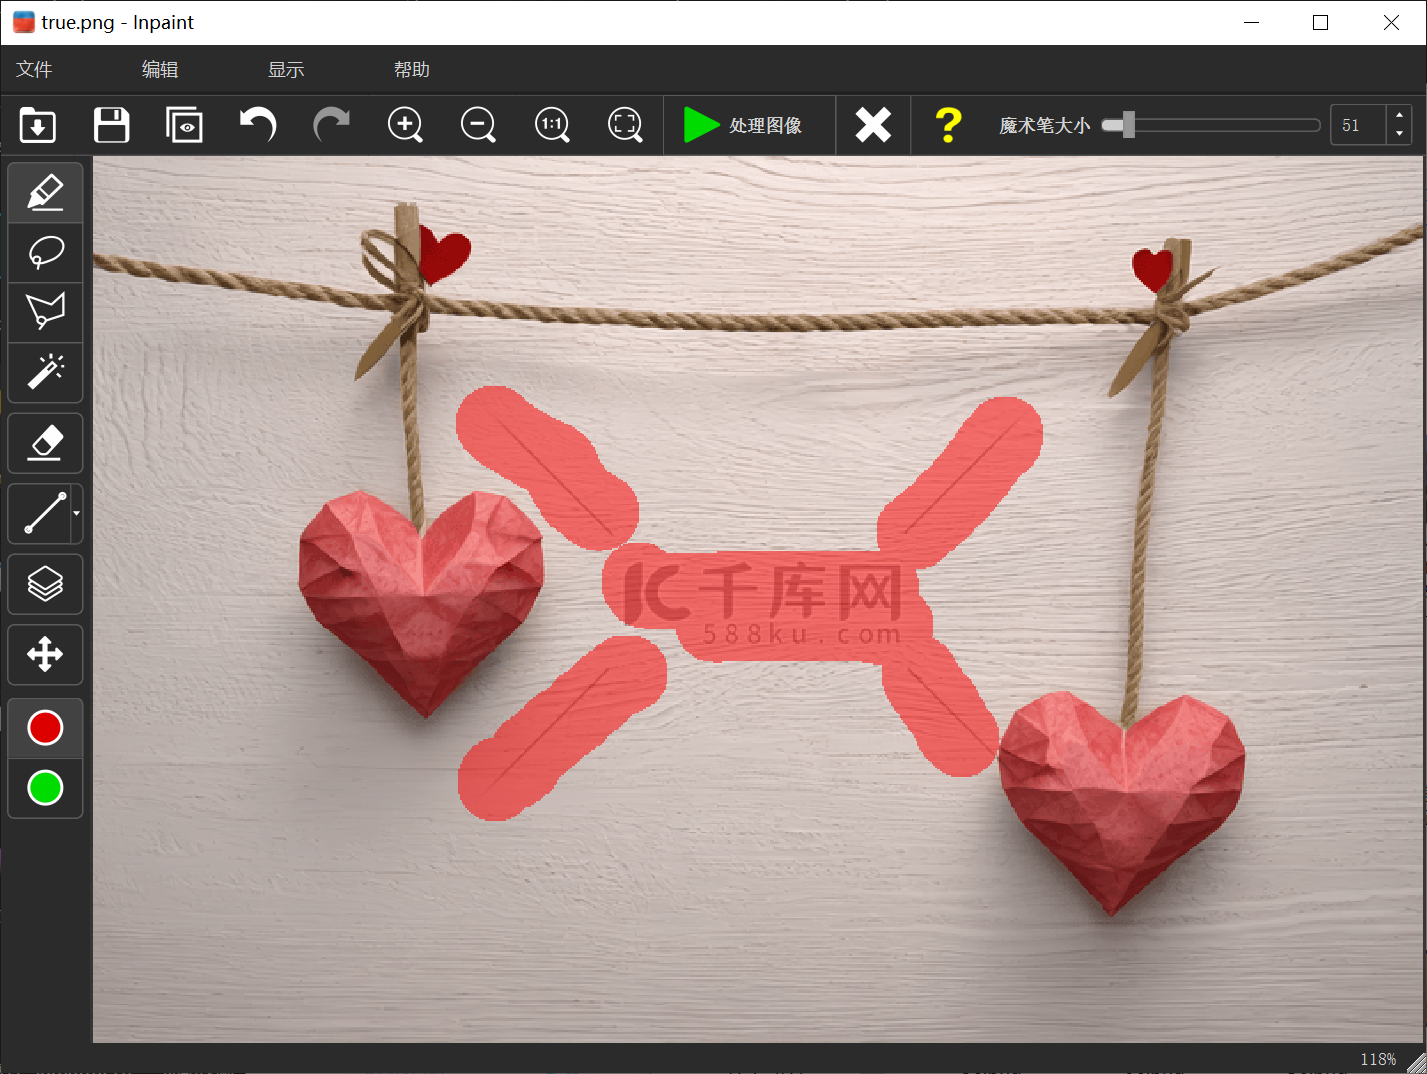Open the 显示 menu
Viewport: 1427px width, 1074px height.
click(x=286, y=69)
